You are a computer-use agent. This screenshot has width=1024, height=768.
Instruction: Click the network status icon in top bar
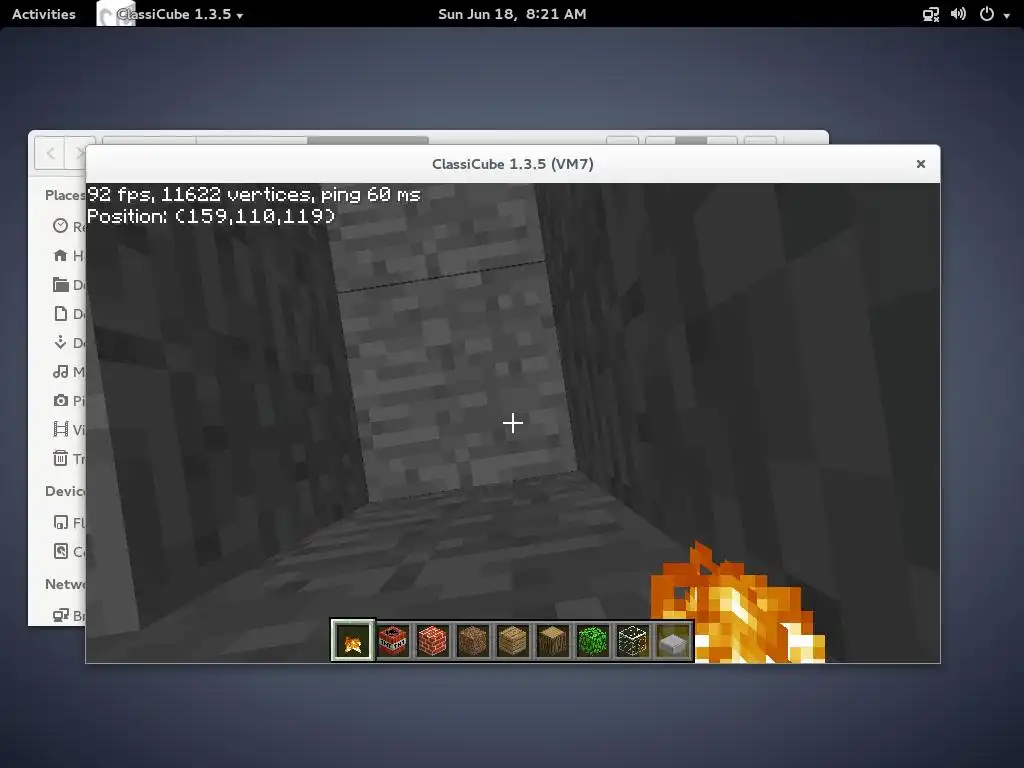tap(931, 14)
